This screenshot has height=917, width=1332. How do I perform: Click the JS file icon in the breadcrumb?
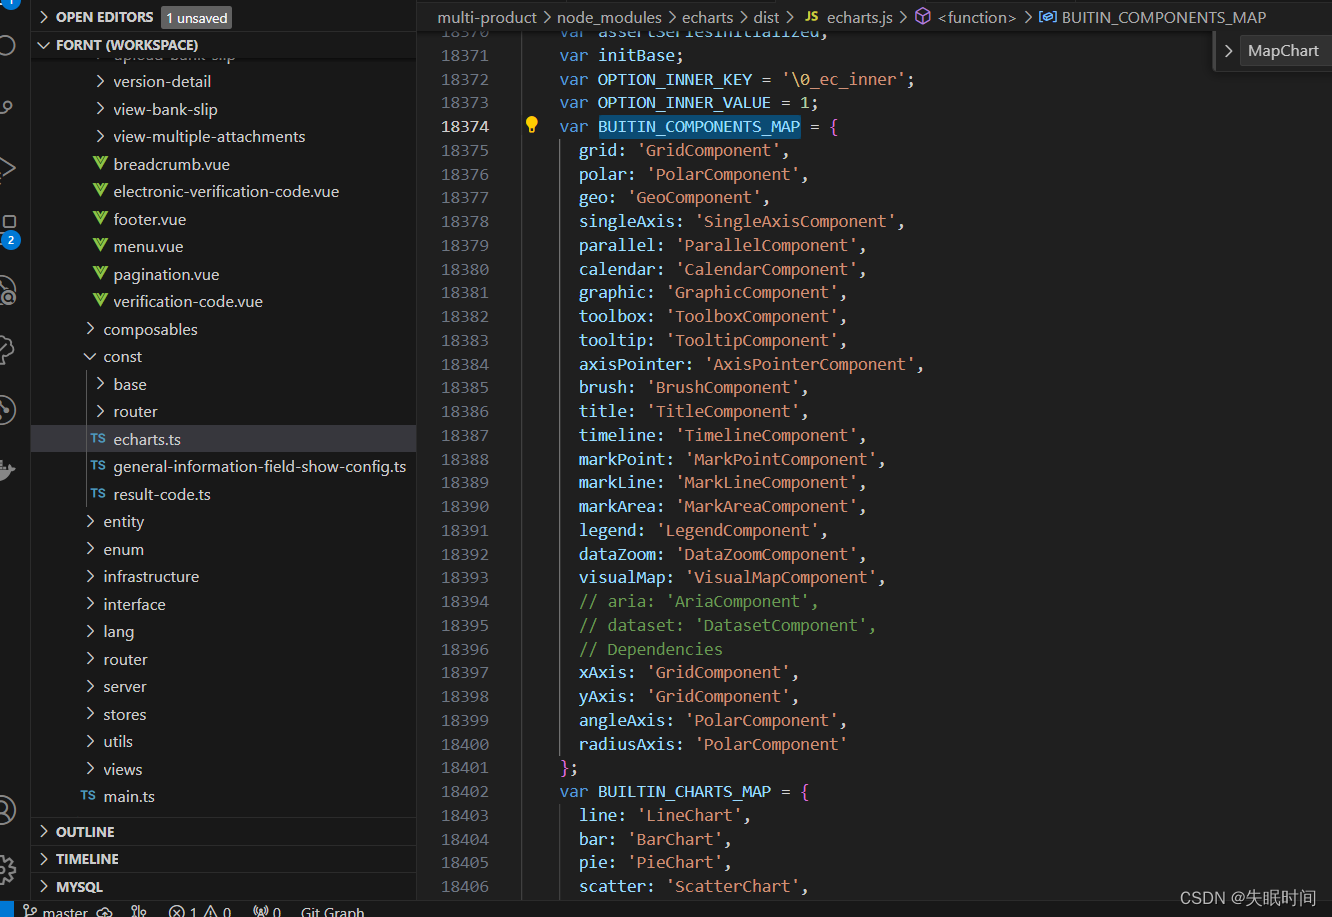pyautogui.click(x=812, y=17)
